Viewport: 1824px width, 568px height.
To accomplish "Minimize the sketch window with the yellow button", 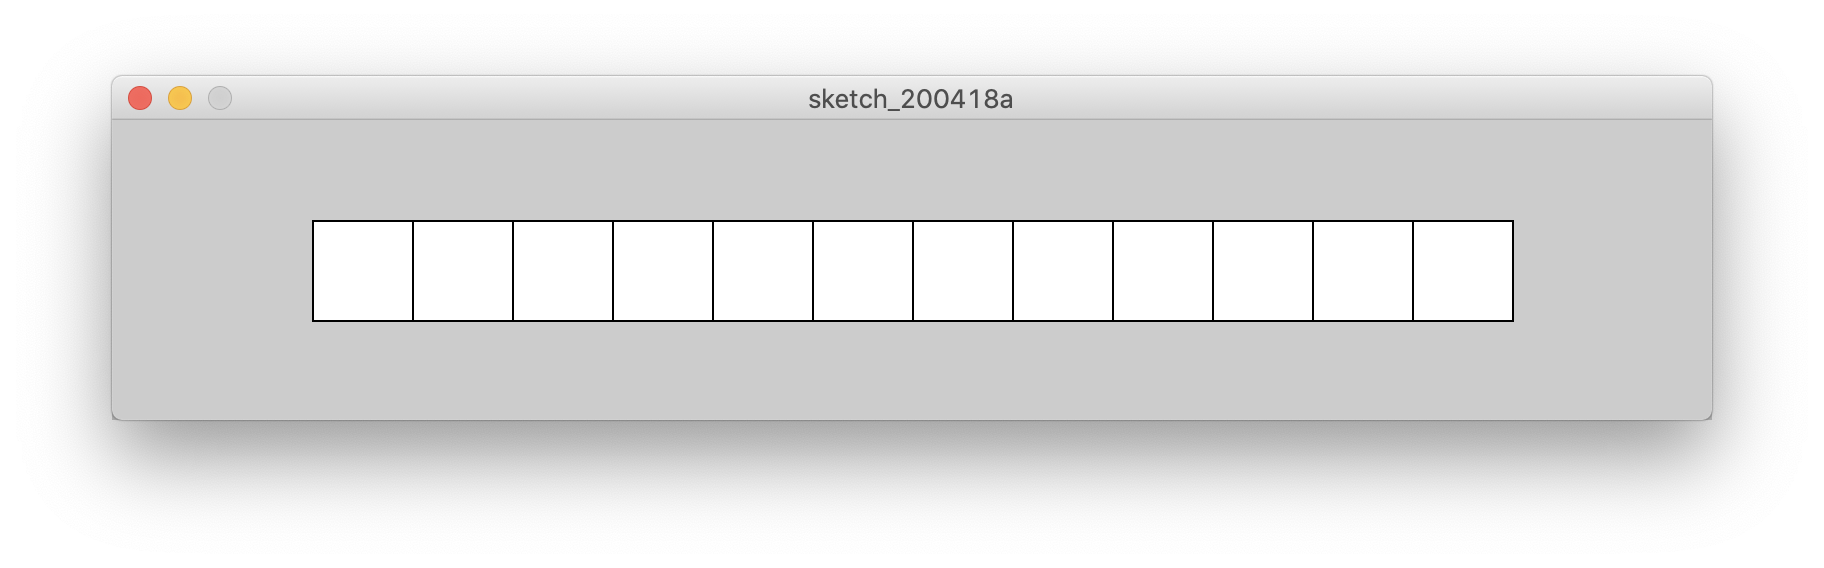I will pos(180,98).
